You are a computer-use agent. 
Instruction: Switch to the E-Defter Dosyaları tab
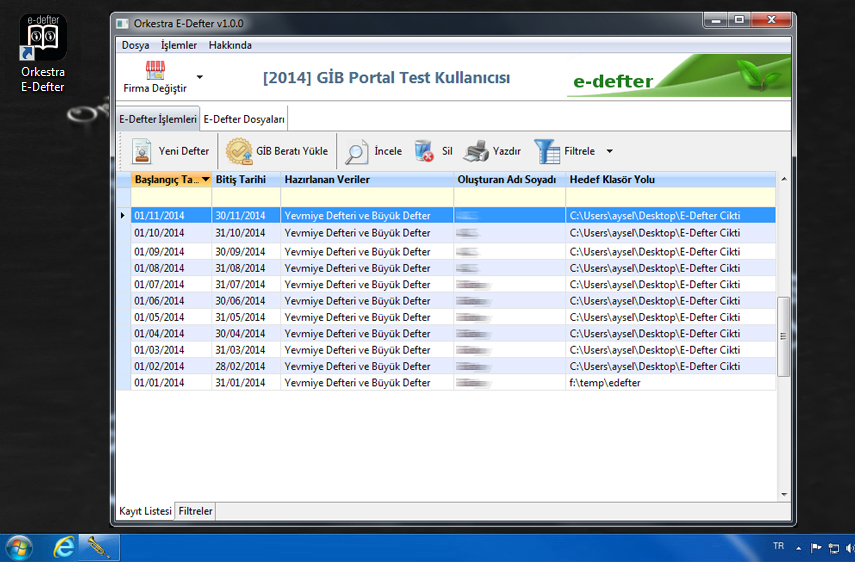[x=245, y=119]
